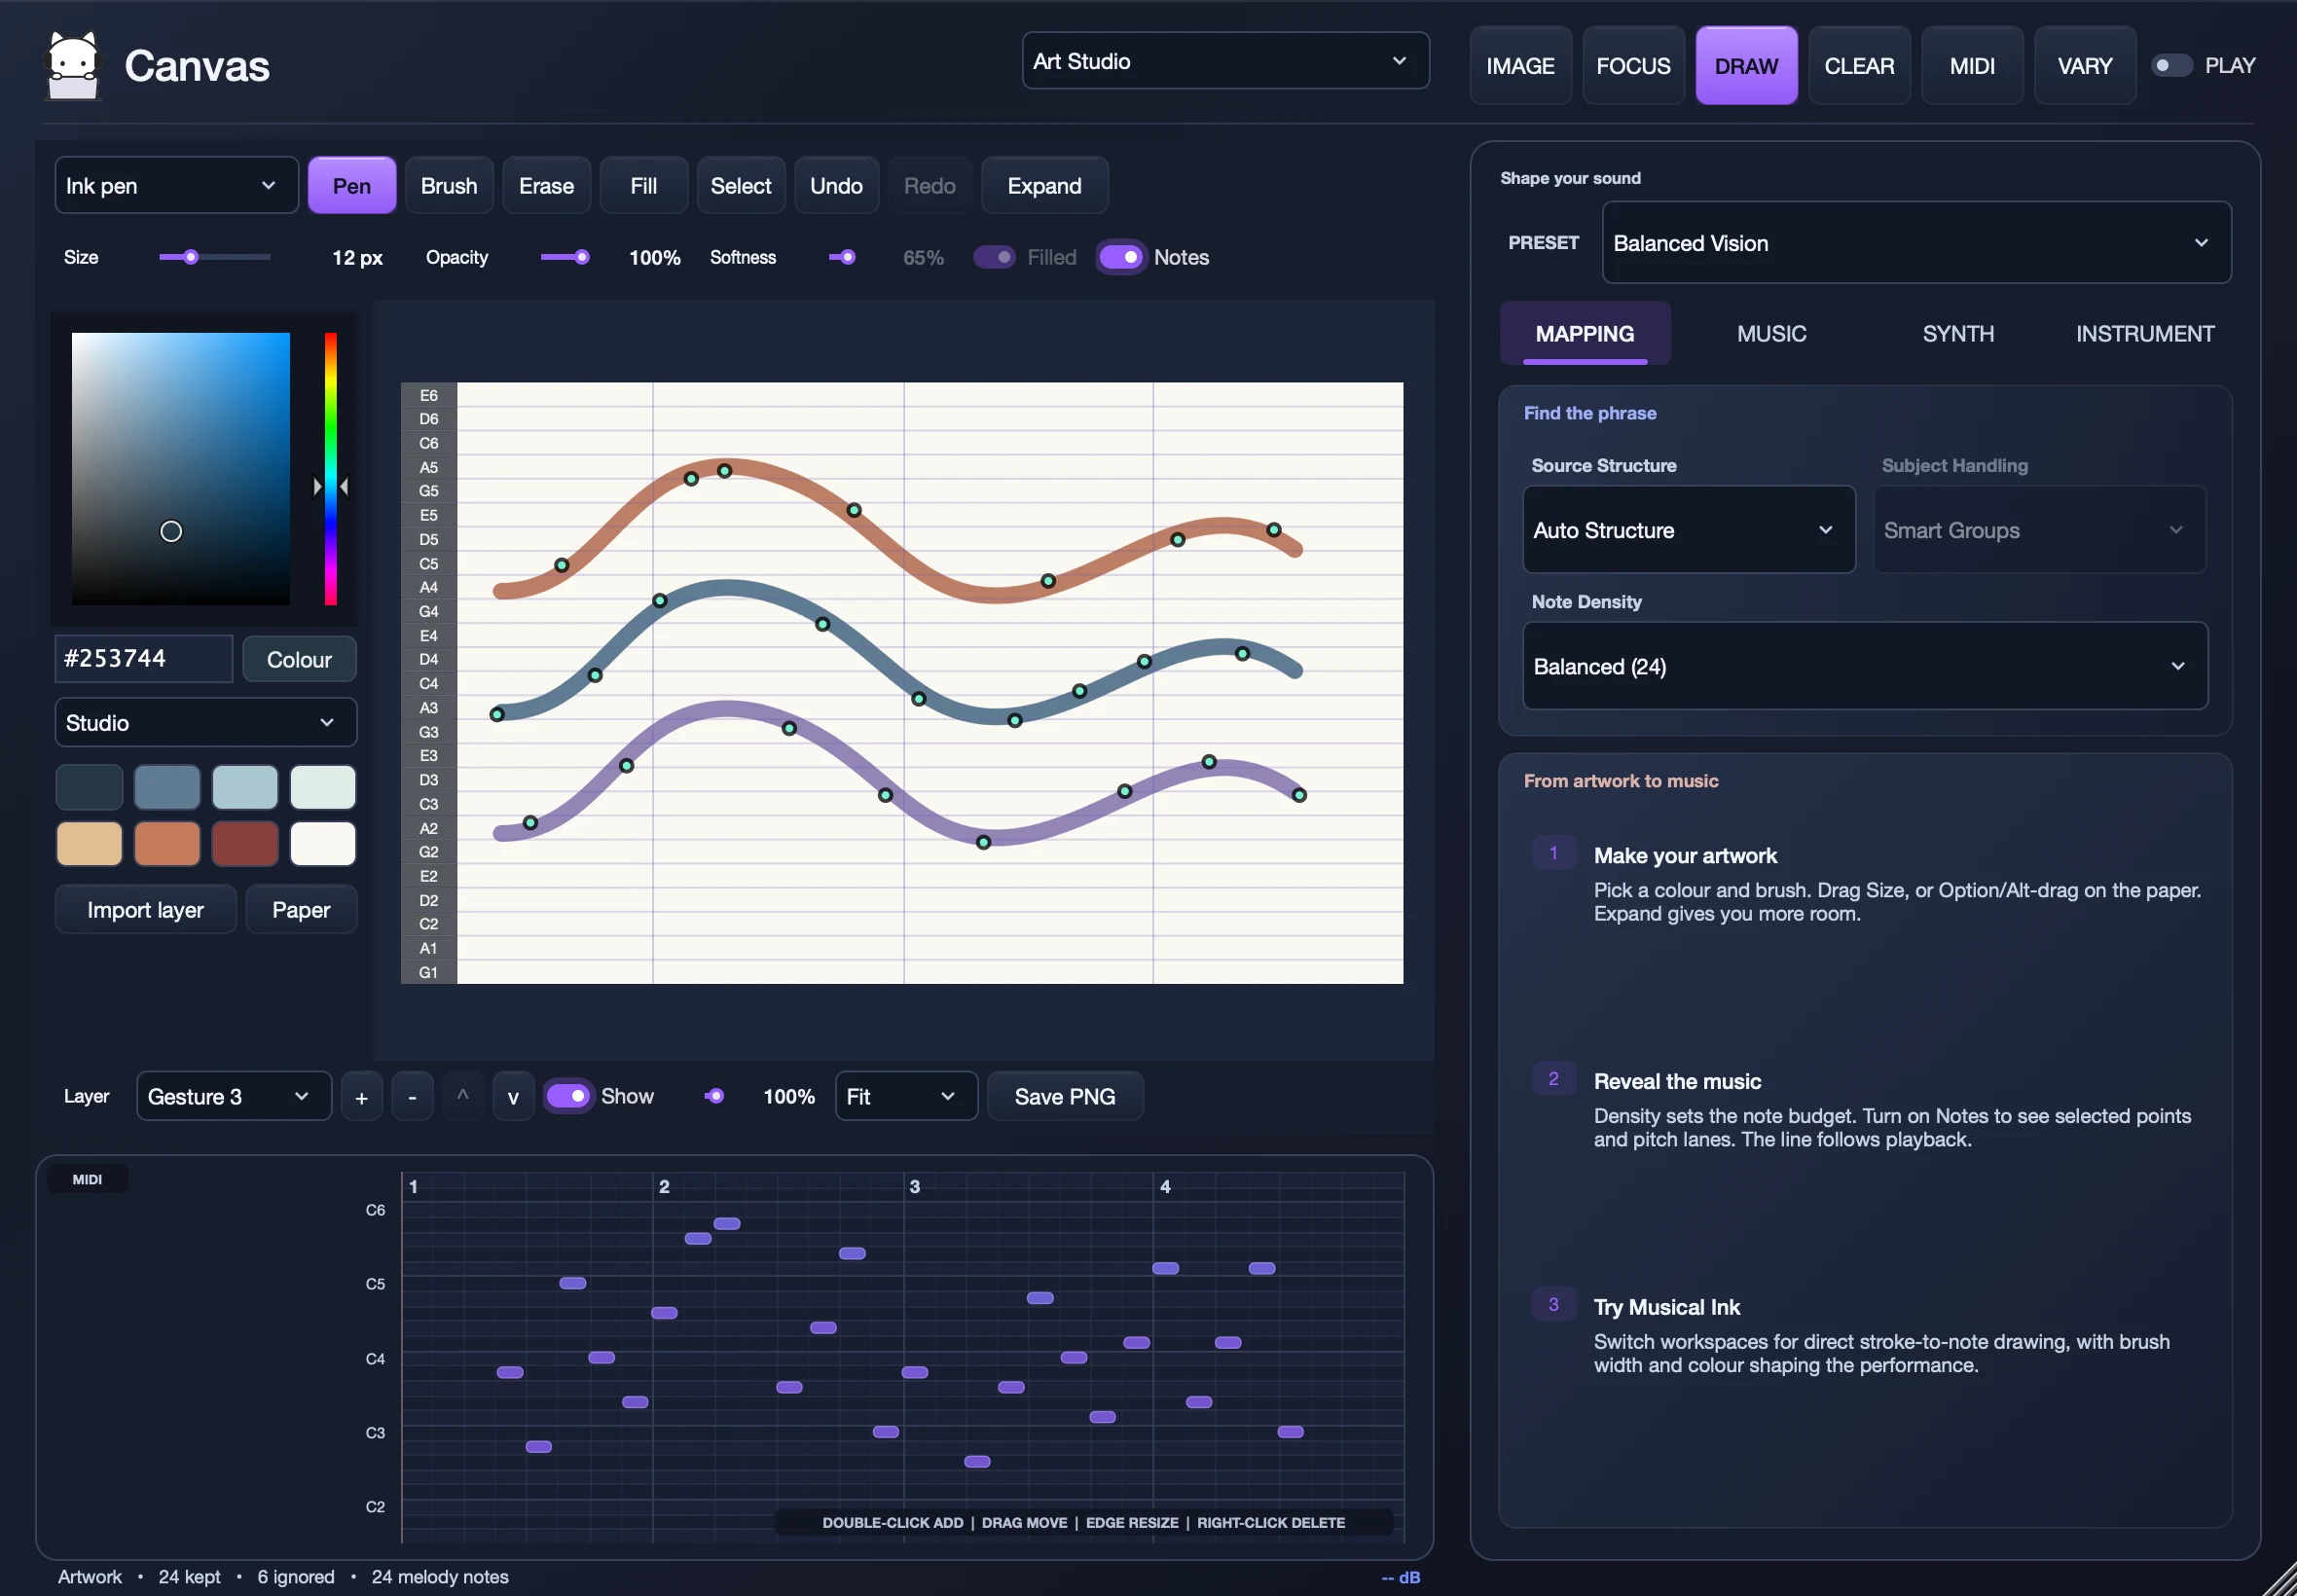
Task: Click Save PNG button
Action: pos(1064,1096)
